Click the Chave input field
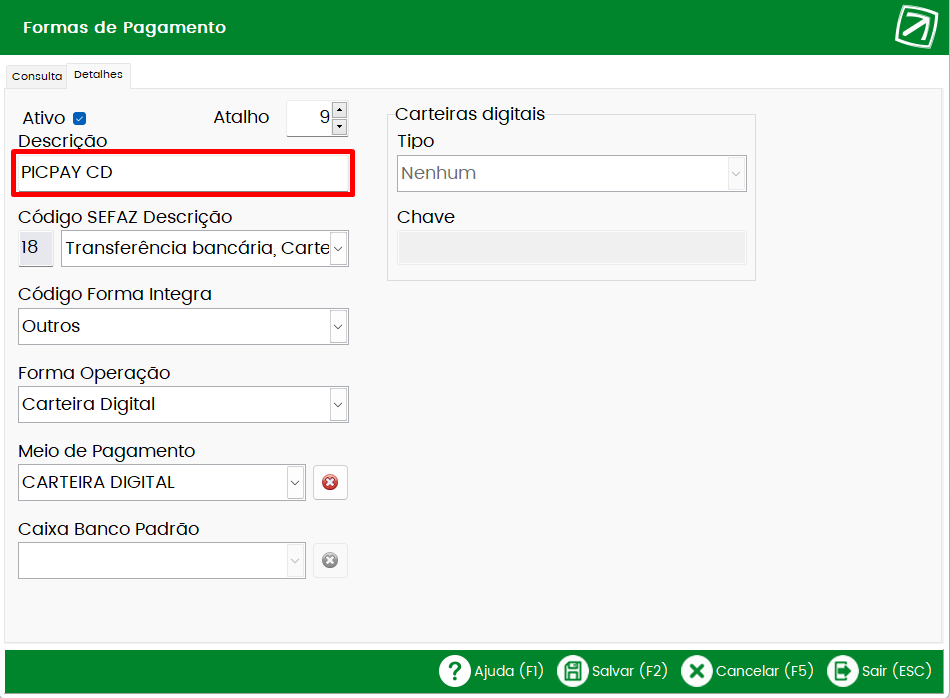The image size is (950, 698). [572, 247]
